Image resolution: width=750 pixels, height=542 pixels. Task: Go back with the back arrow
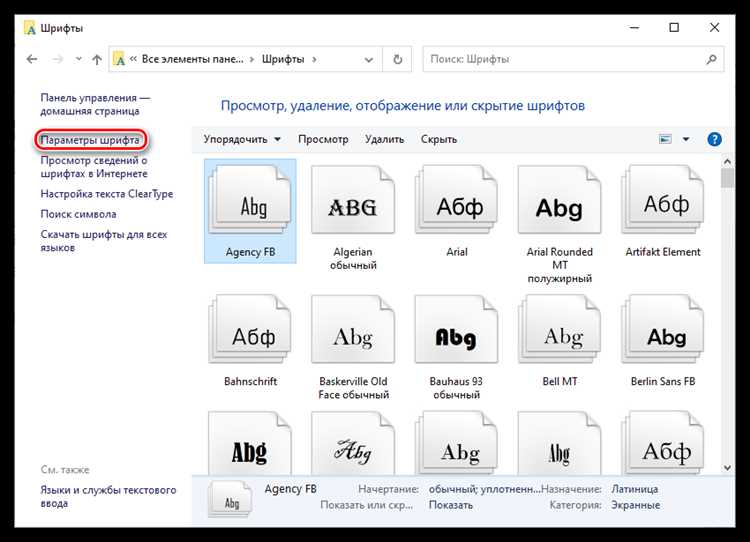(32, 59)
